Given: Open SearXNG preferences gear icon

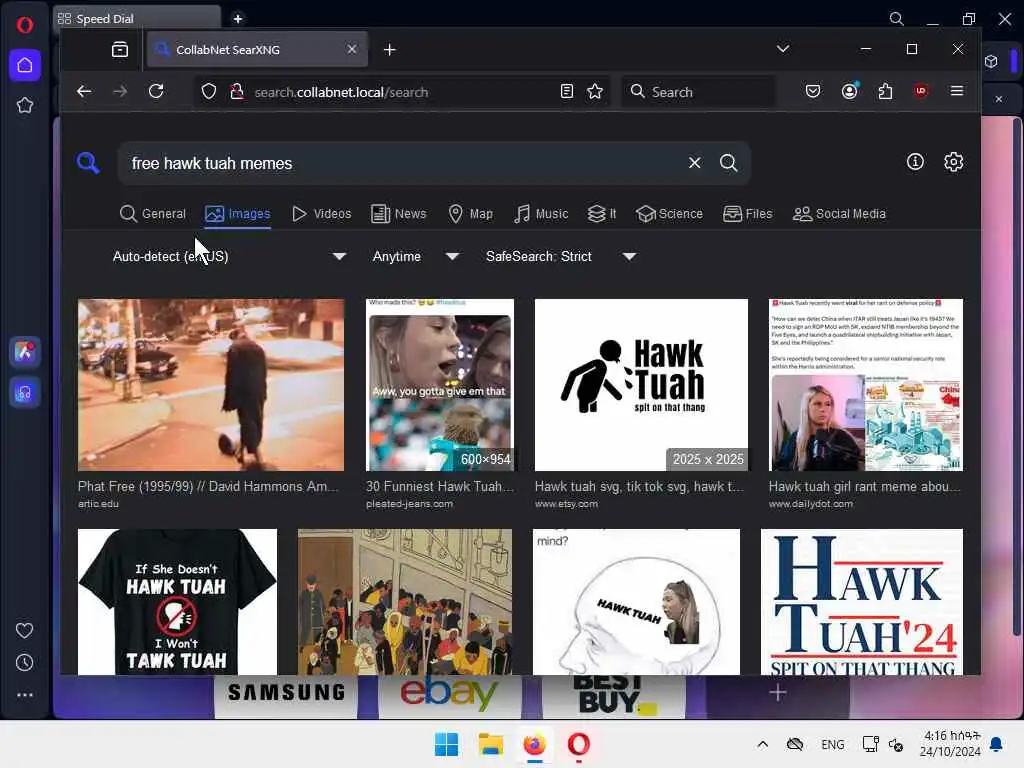Looking at the screenshot, I should [953, 162].
